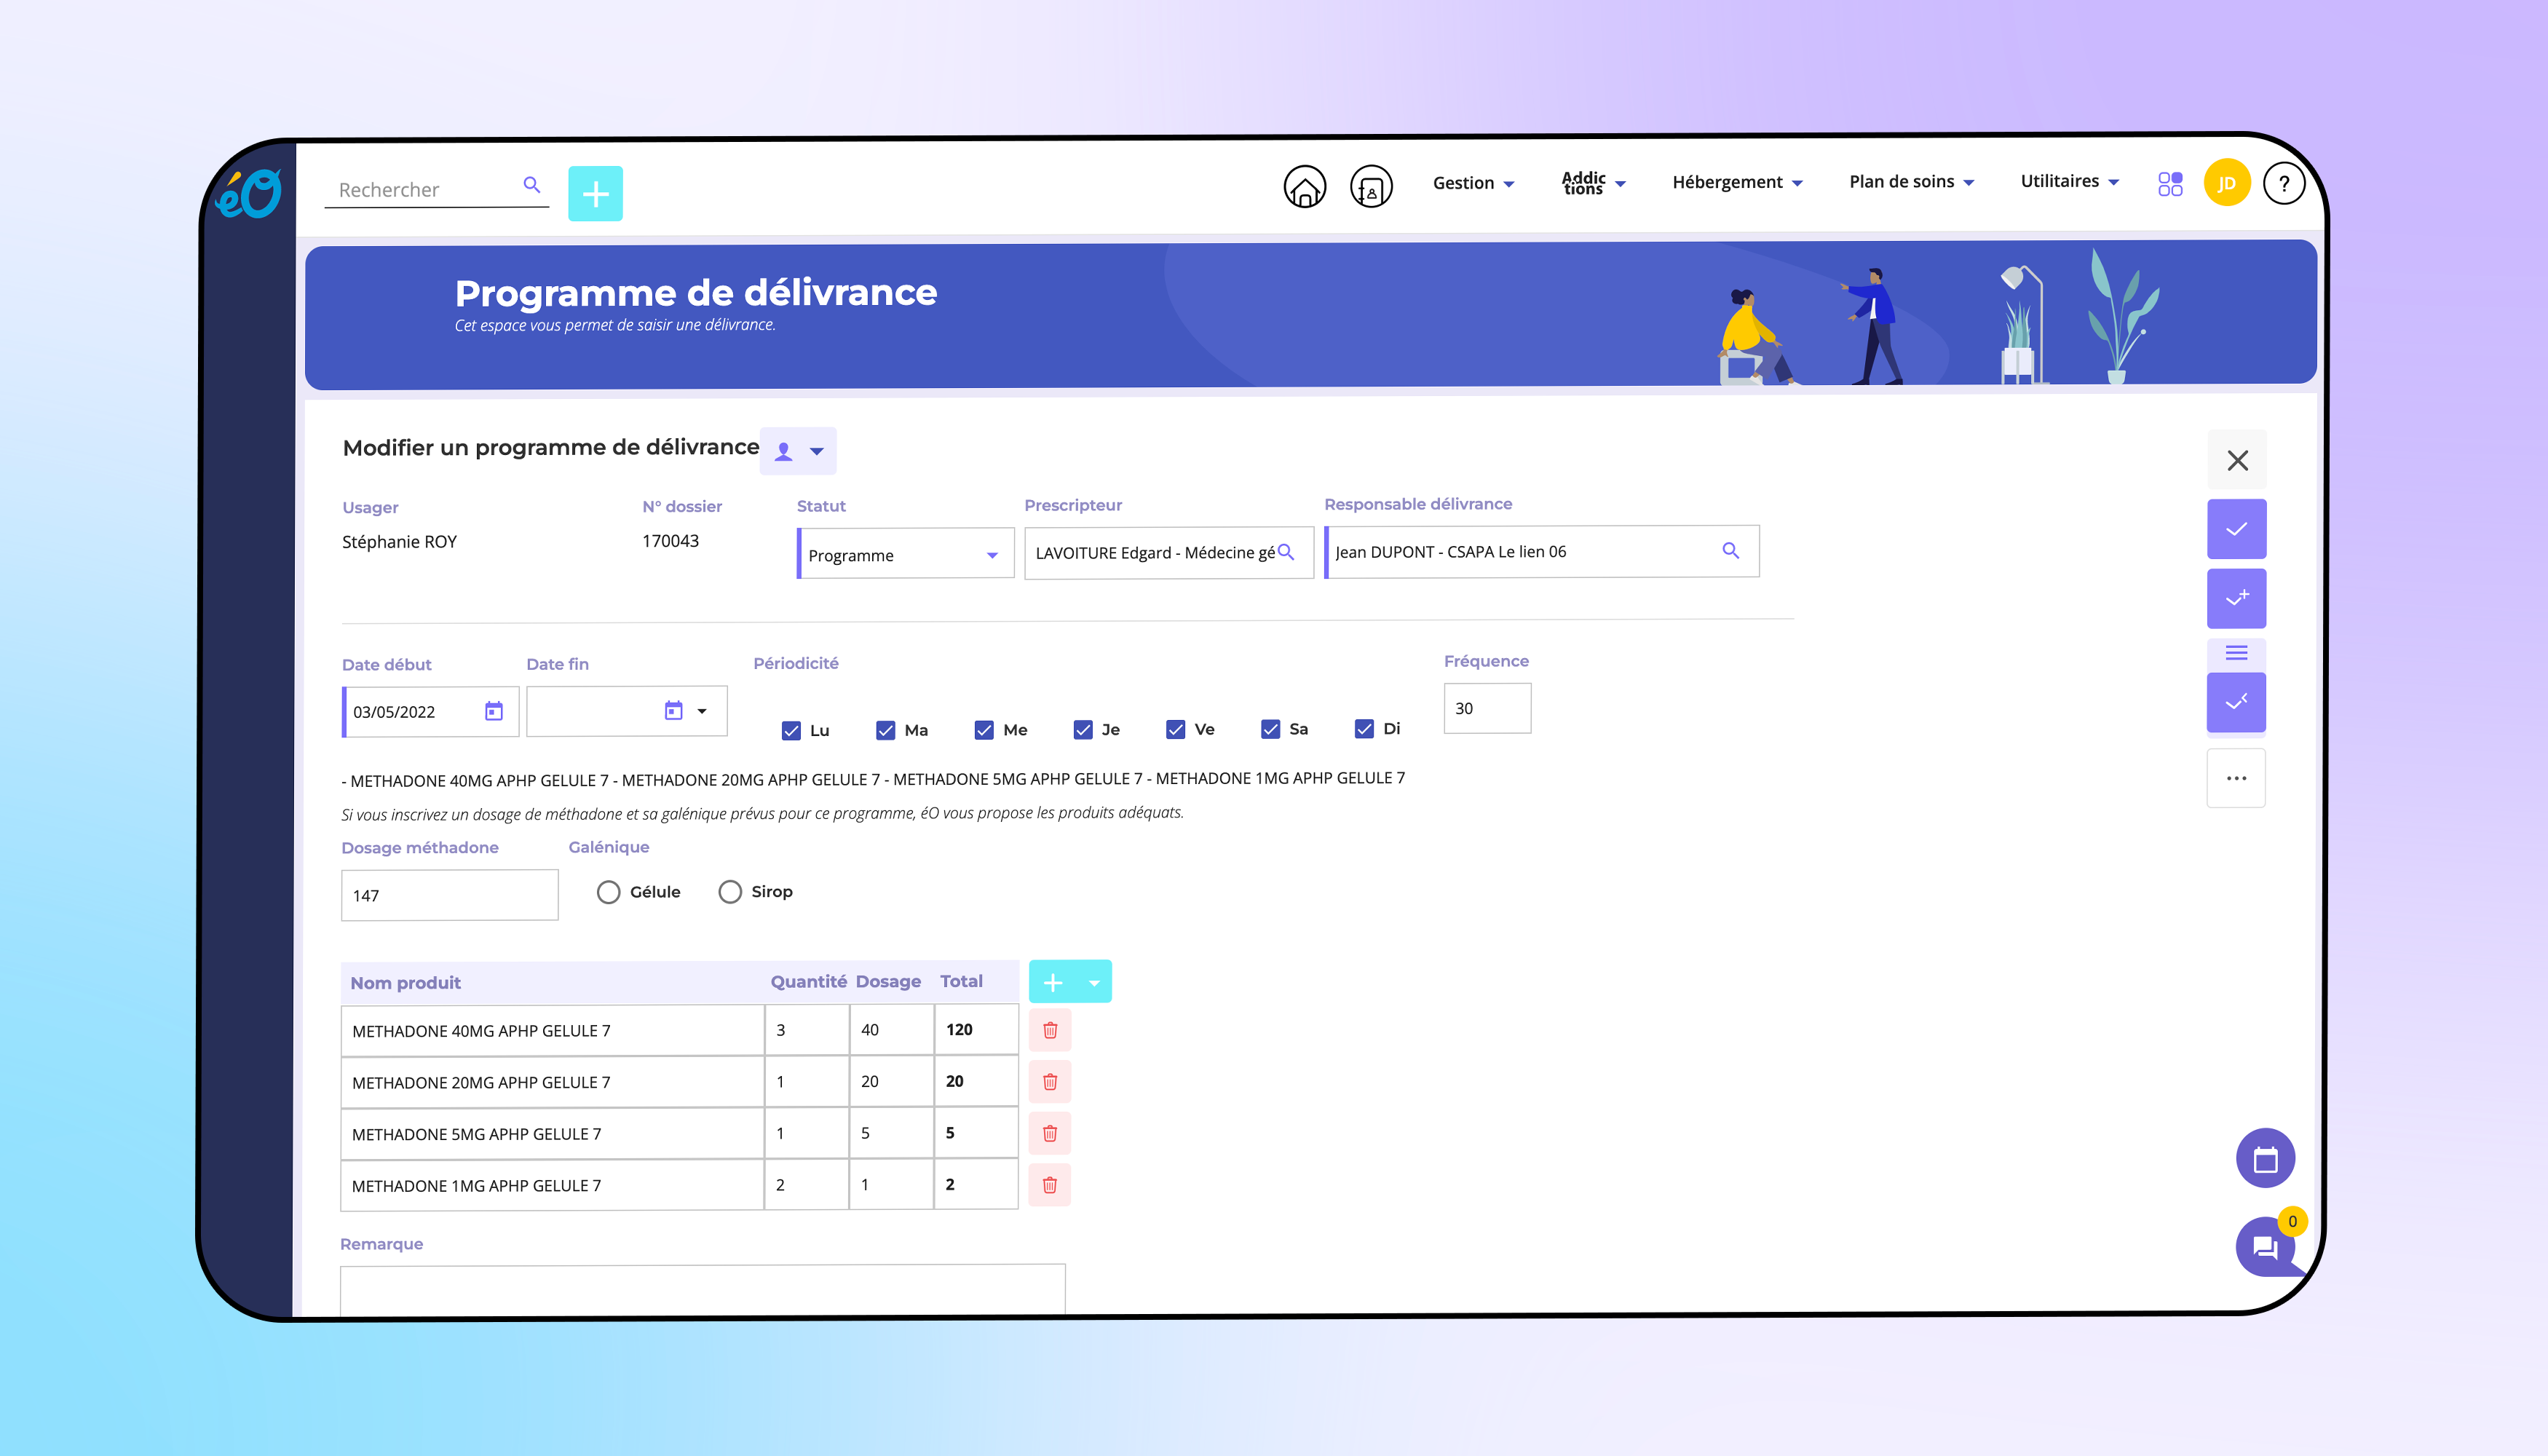Click Dosage méthadone field 147
The width and height of the screenshot is (2548, 1456).
tap(449, 895)
